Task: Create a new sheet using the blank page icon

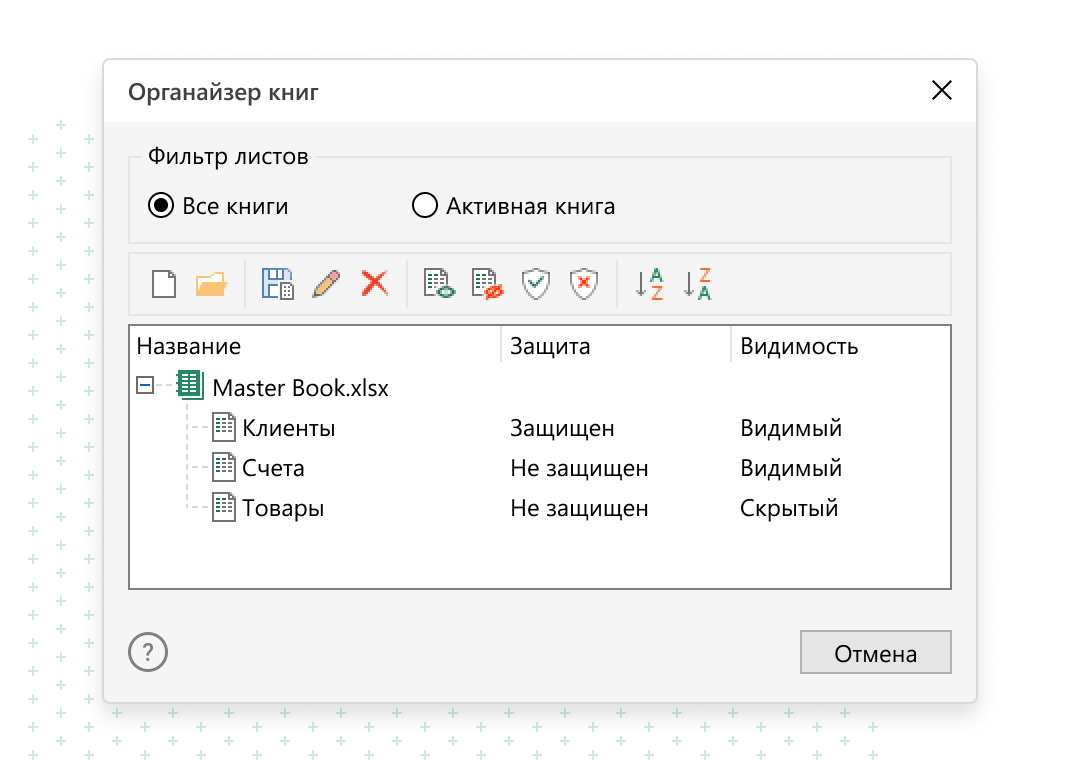Action: (163, 284)
